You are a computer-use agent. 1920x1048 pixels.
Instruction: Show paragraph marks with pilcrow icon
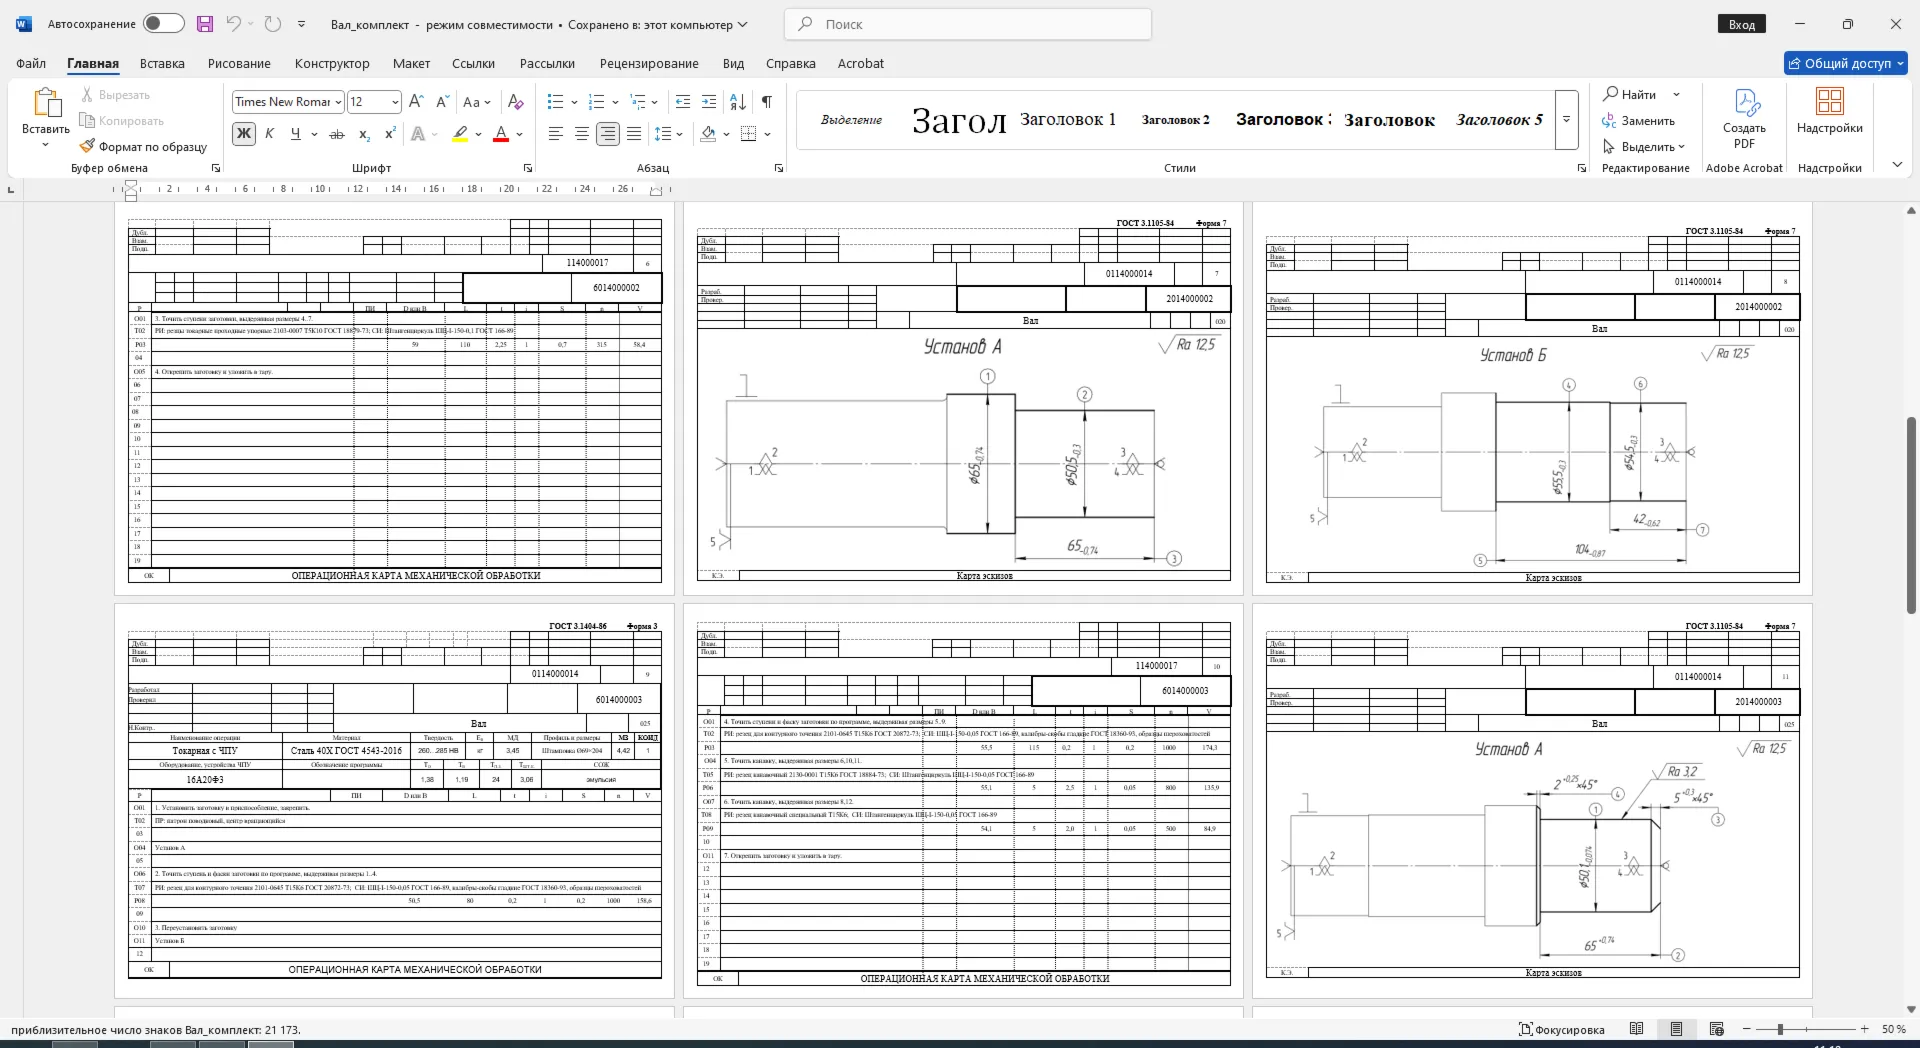pyautogui.click(x=767, y=102)
